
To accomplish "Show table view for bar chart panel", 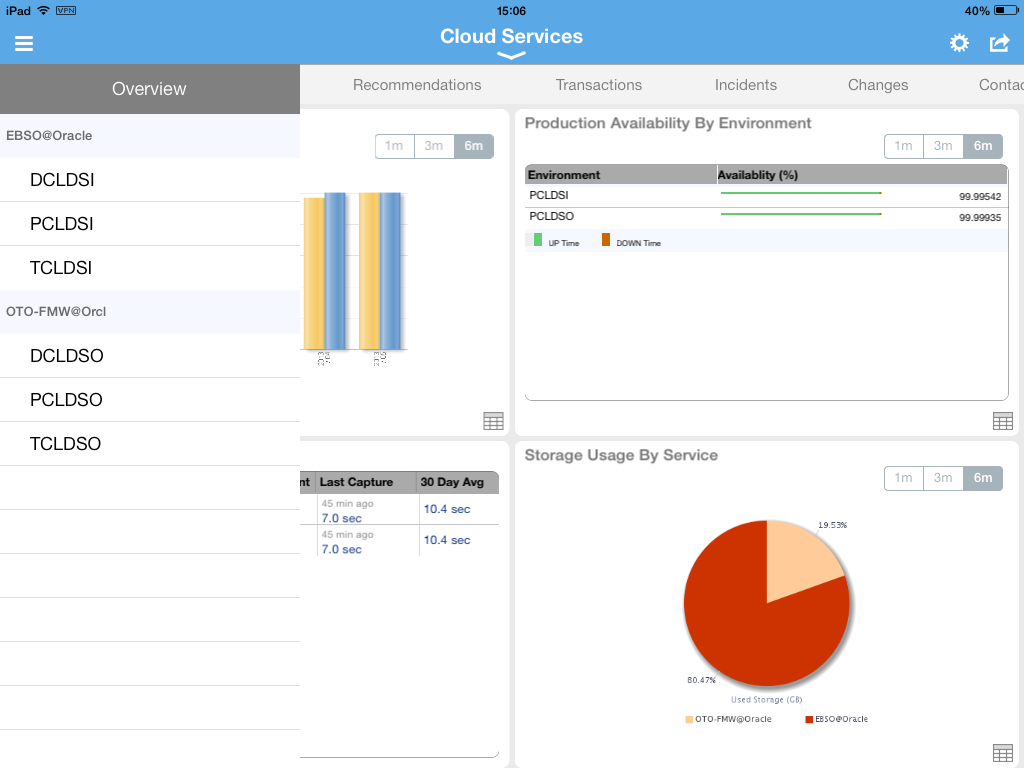I will click(493, 421).
